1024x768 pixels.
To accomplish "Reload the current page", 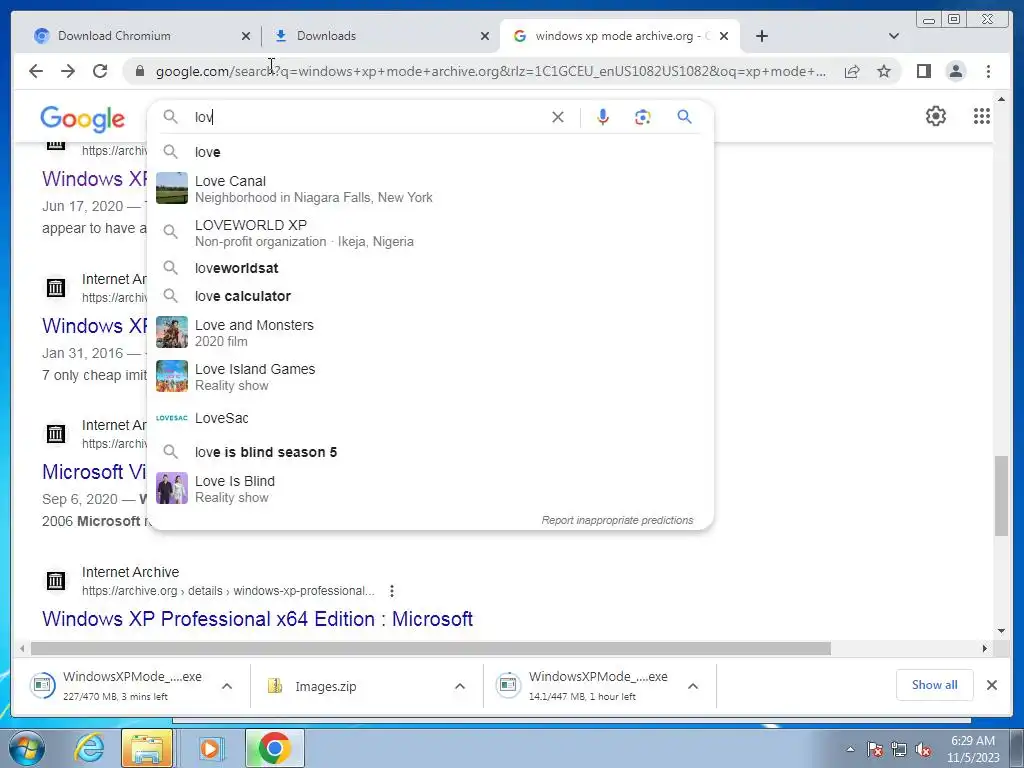I will [100, 71].
